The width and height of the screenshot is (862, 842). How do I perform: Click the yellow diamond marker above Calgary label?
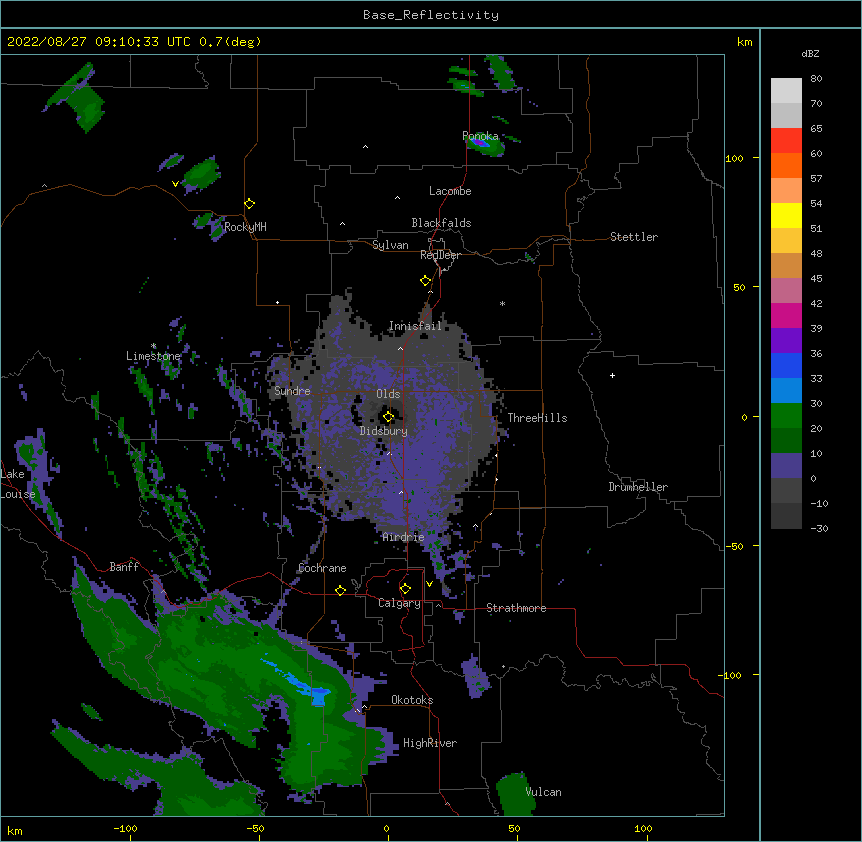(405, 589)
